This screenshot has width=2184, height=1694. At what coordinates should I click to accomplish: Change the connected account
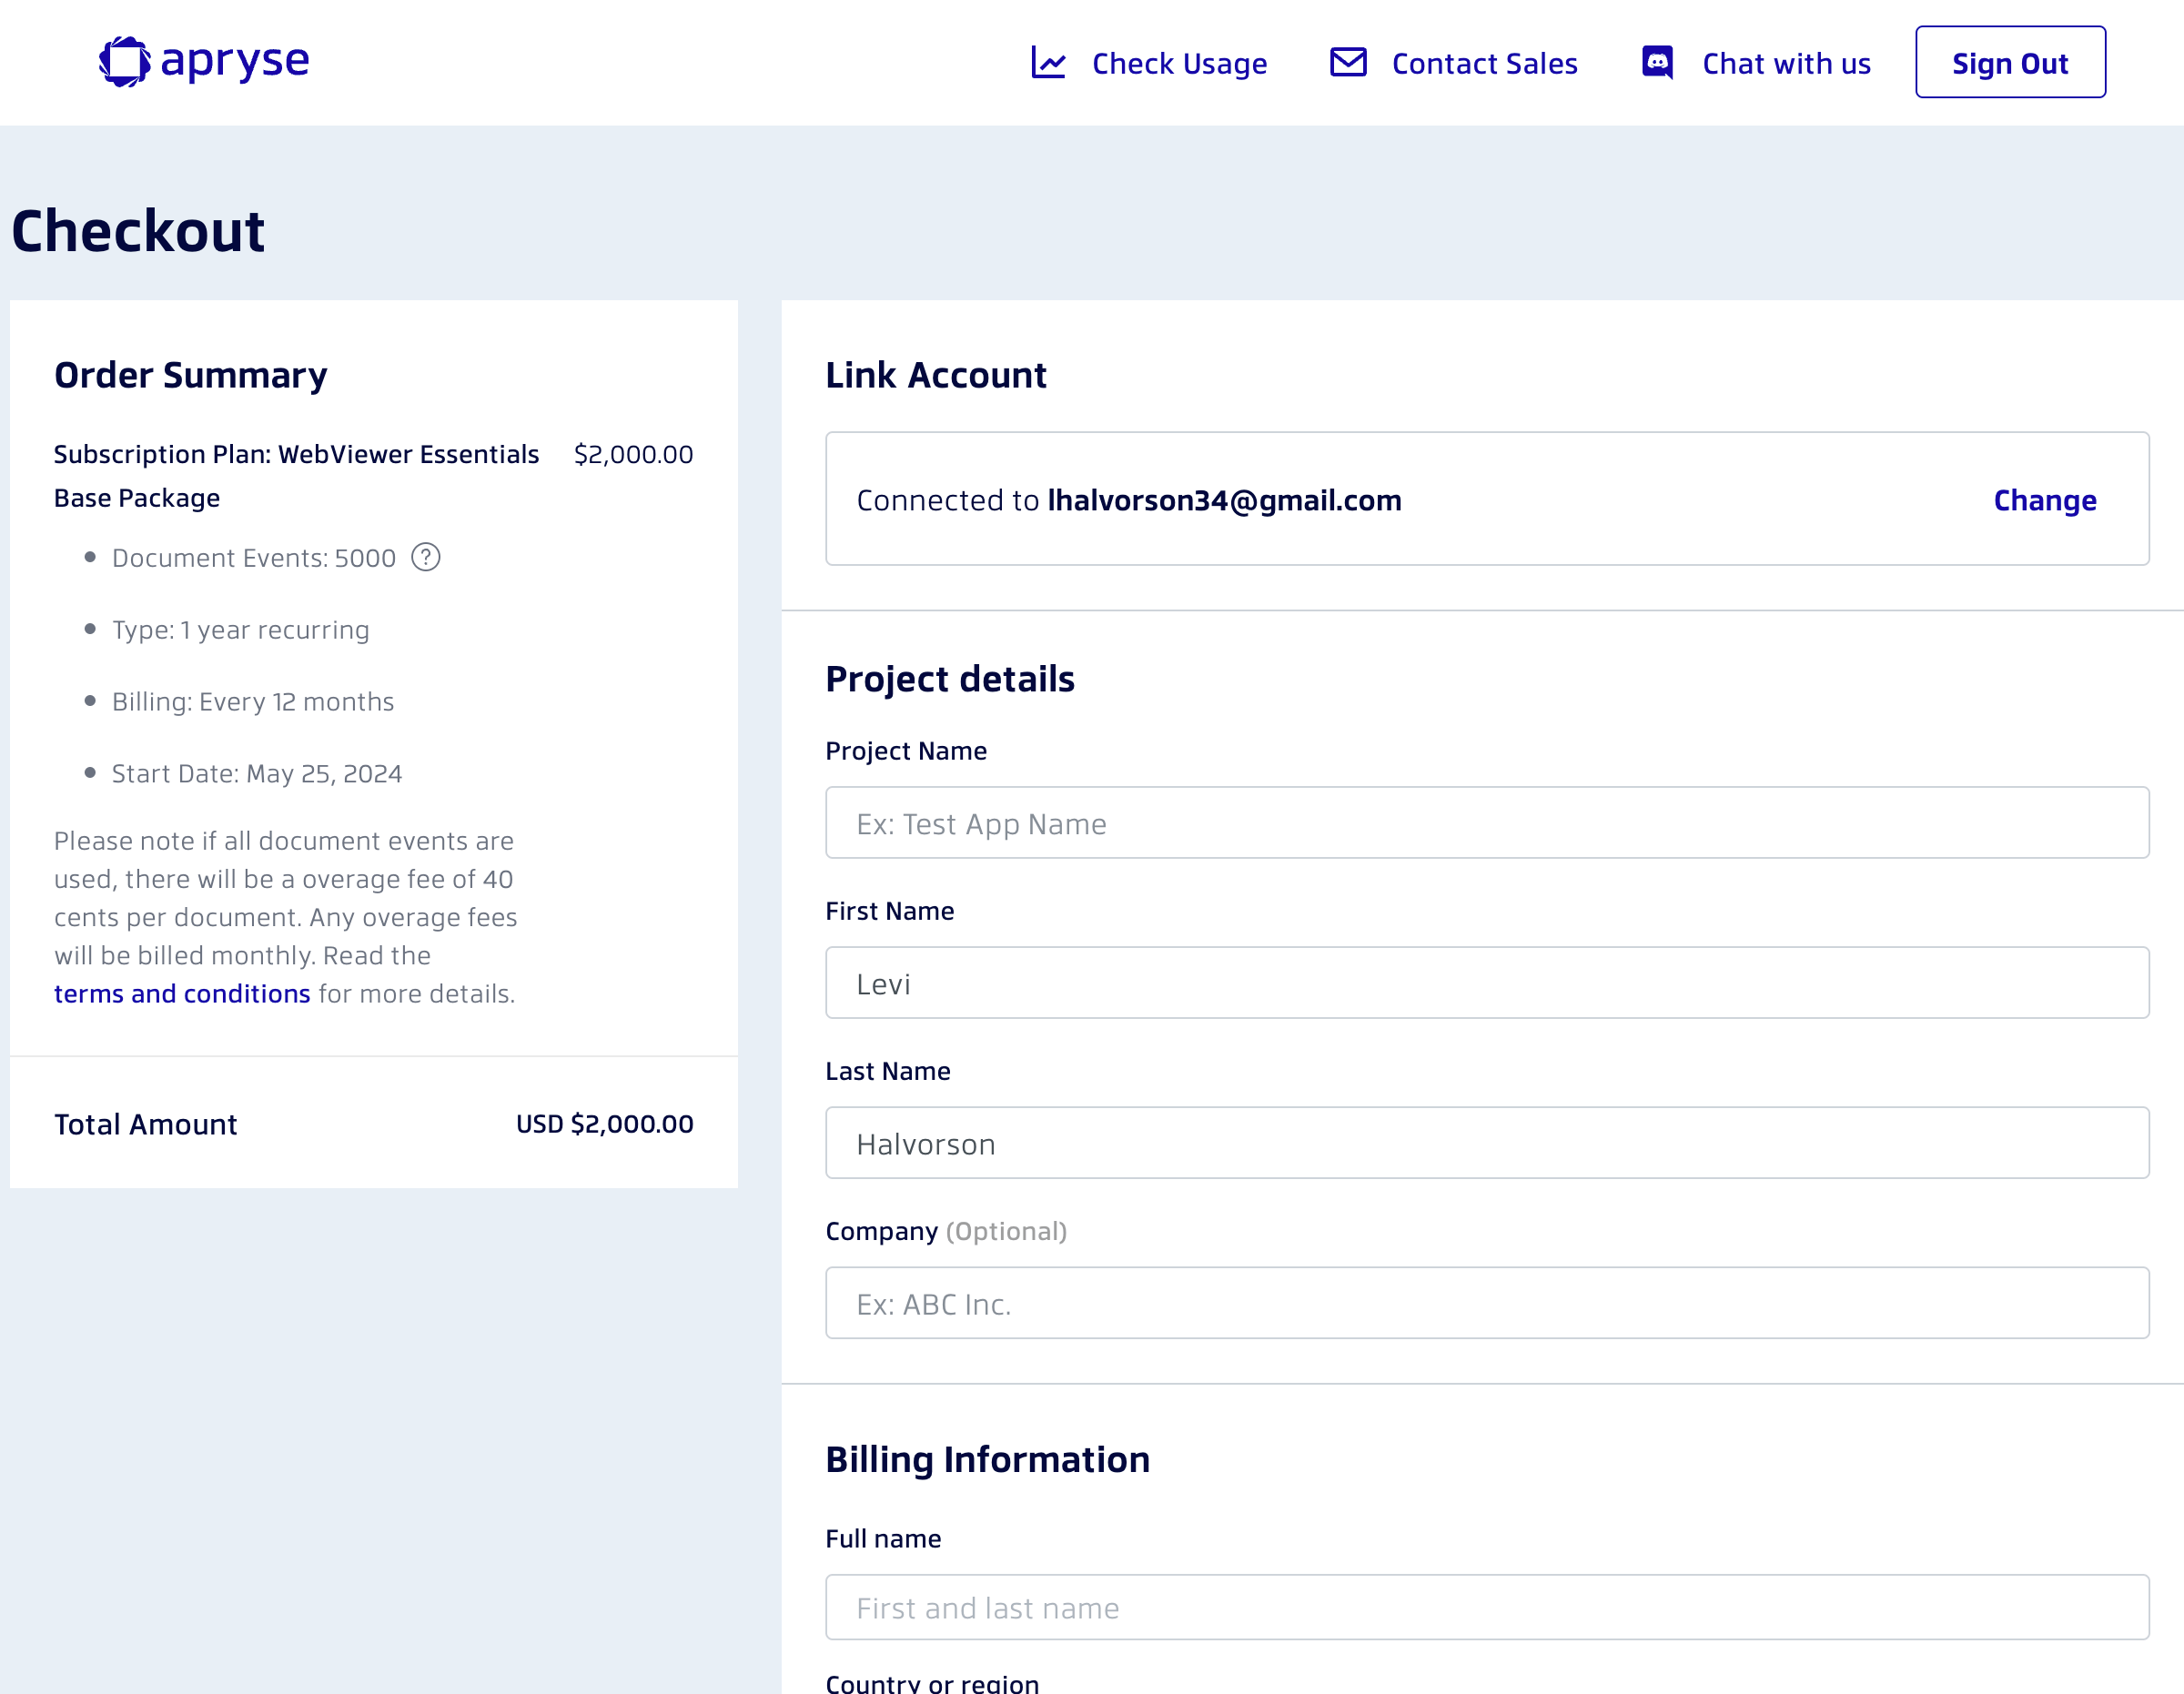pos(2044,500)
